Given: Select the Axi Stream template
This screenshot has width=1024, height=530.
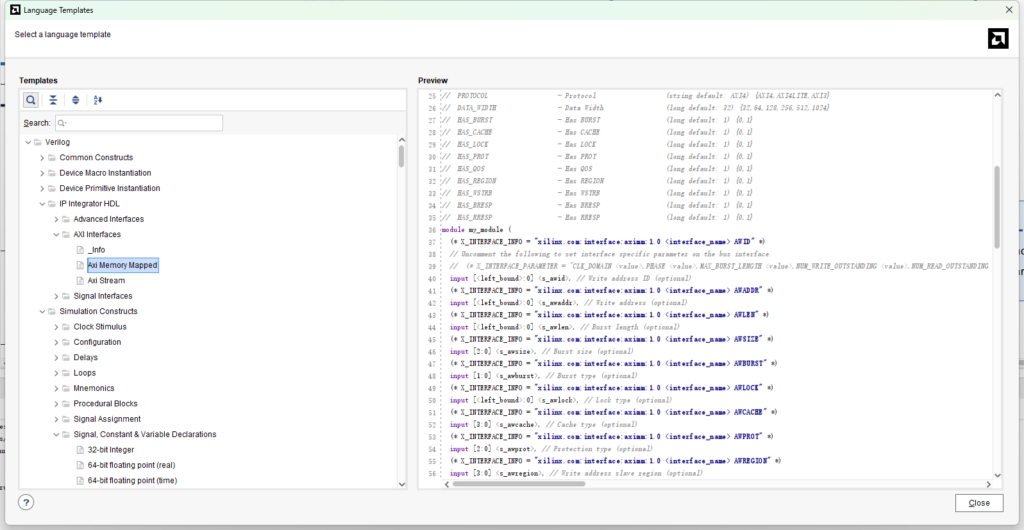Looking at the screenshot, I should click(x=106, y=281).
